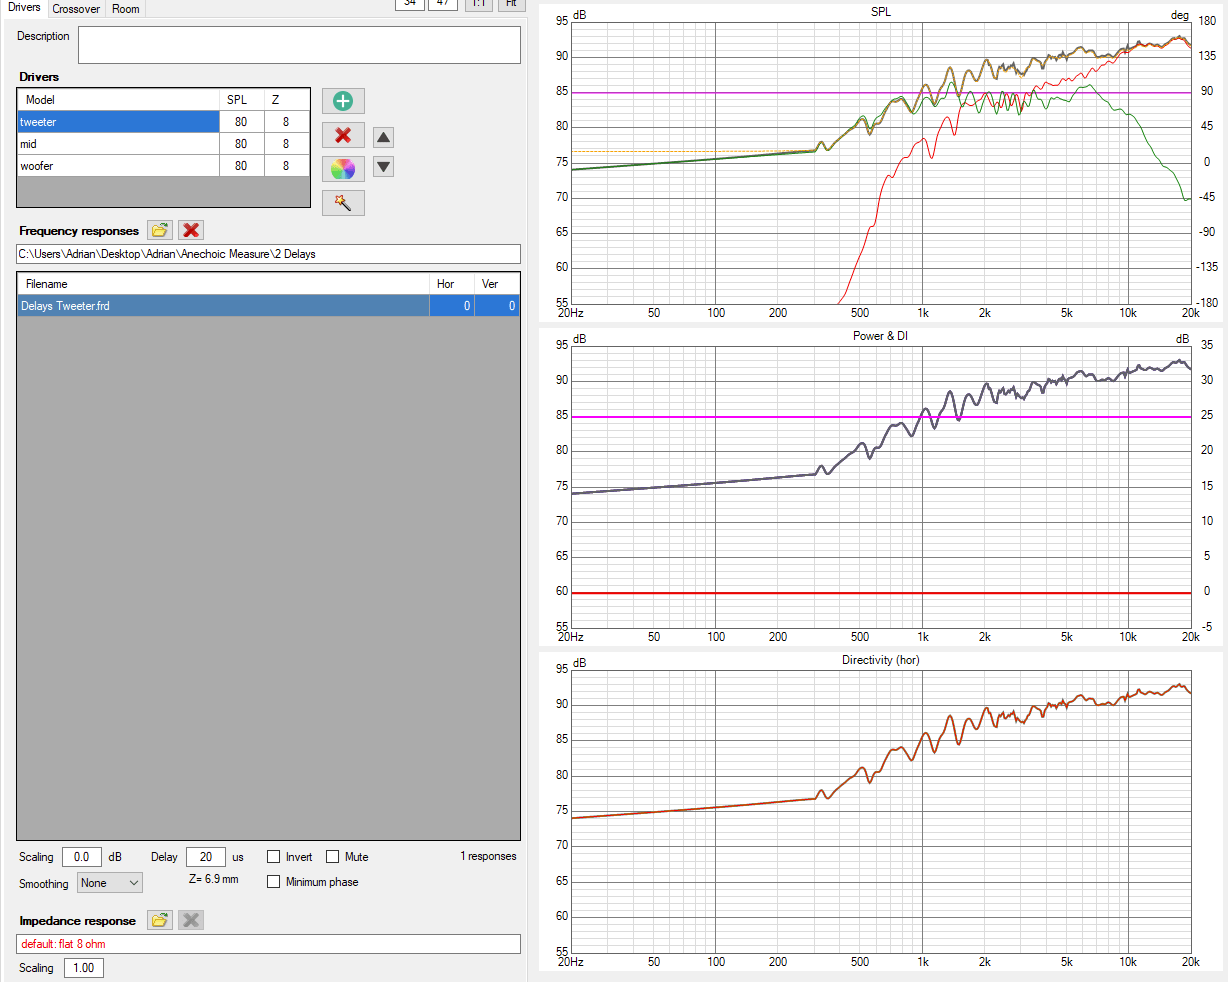Image resolution: width=1228 pixels, height=982 pixels.
Task: Click the Model column header
Action: 118,100
